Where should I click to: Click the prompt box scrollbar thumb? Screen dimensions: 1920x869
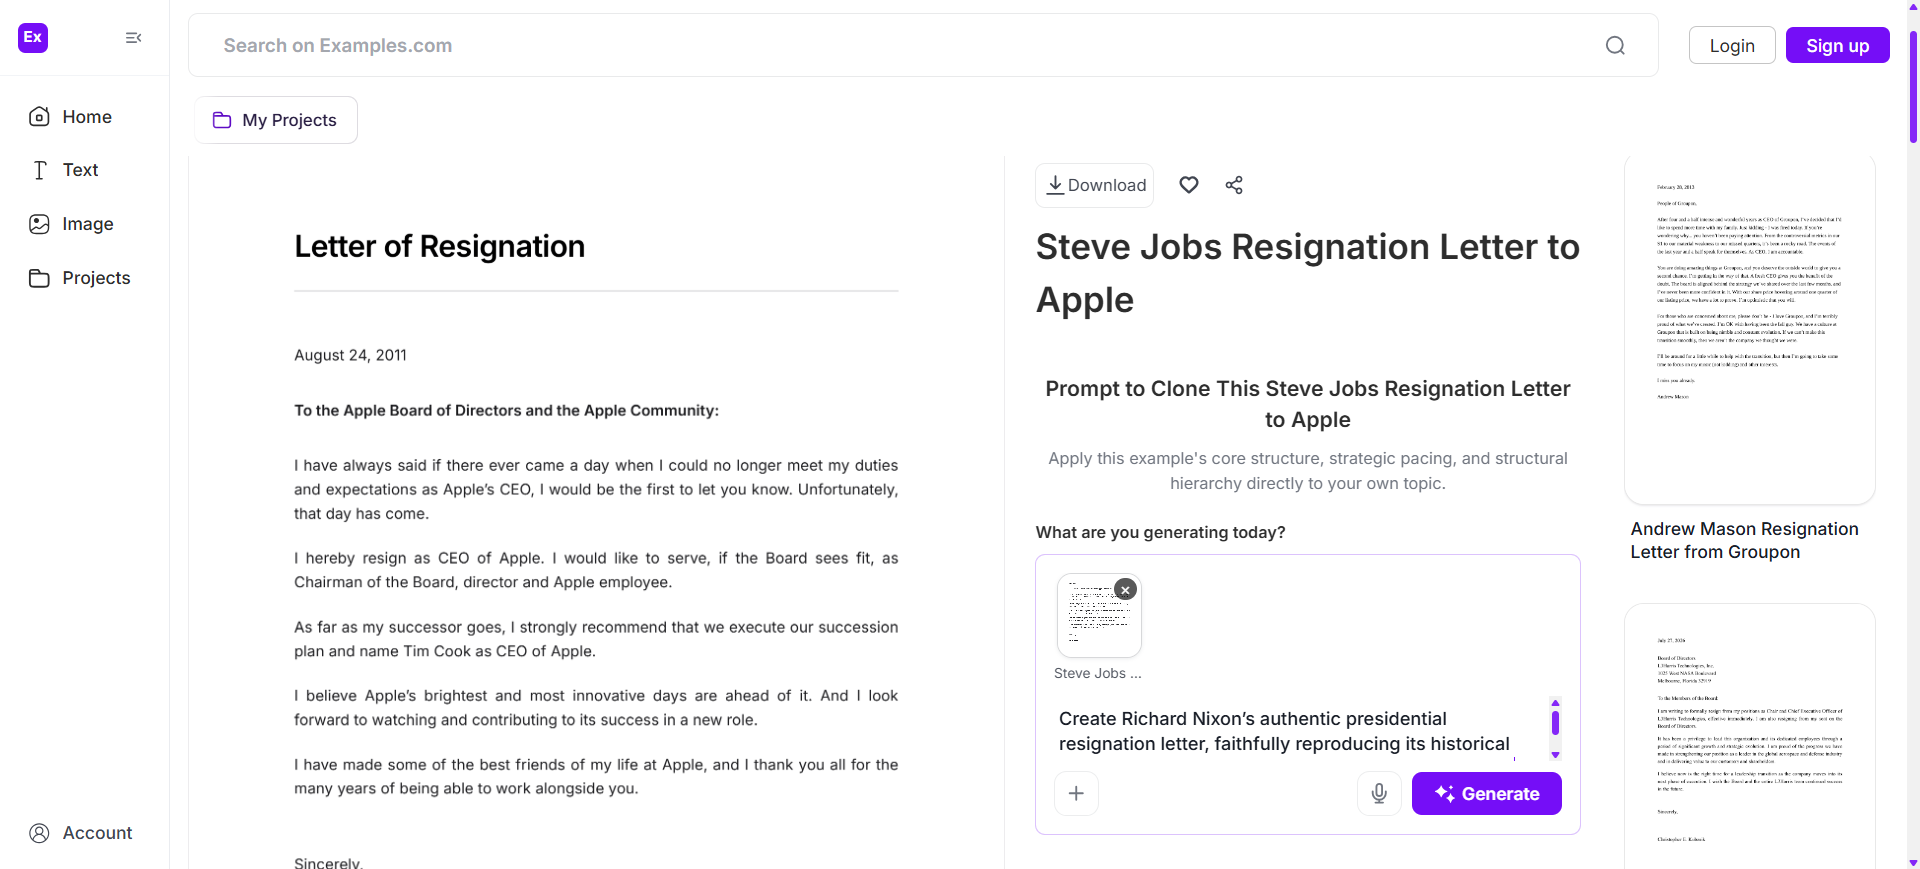coord(1555,722)
